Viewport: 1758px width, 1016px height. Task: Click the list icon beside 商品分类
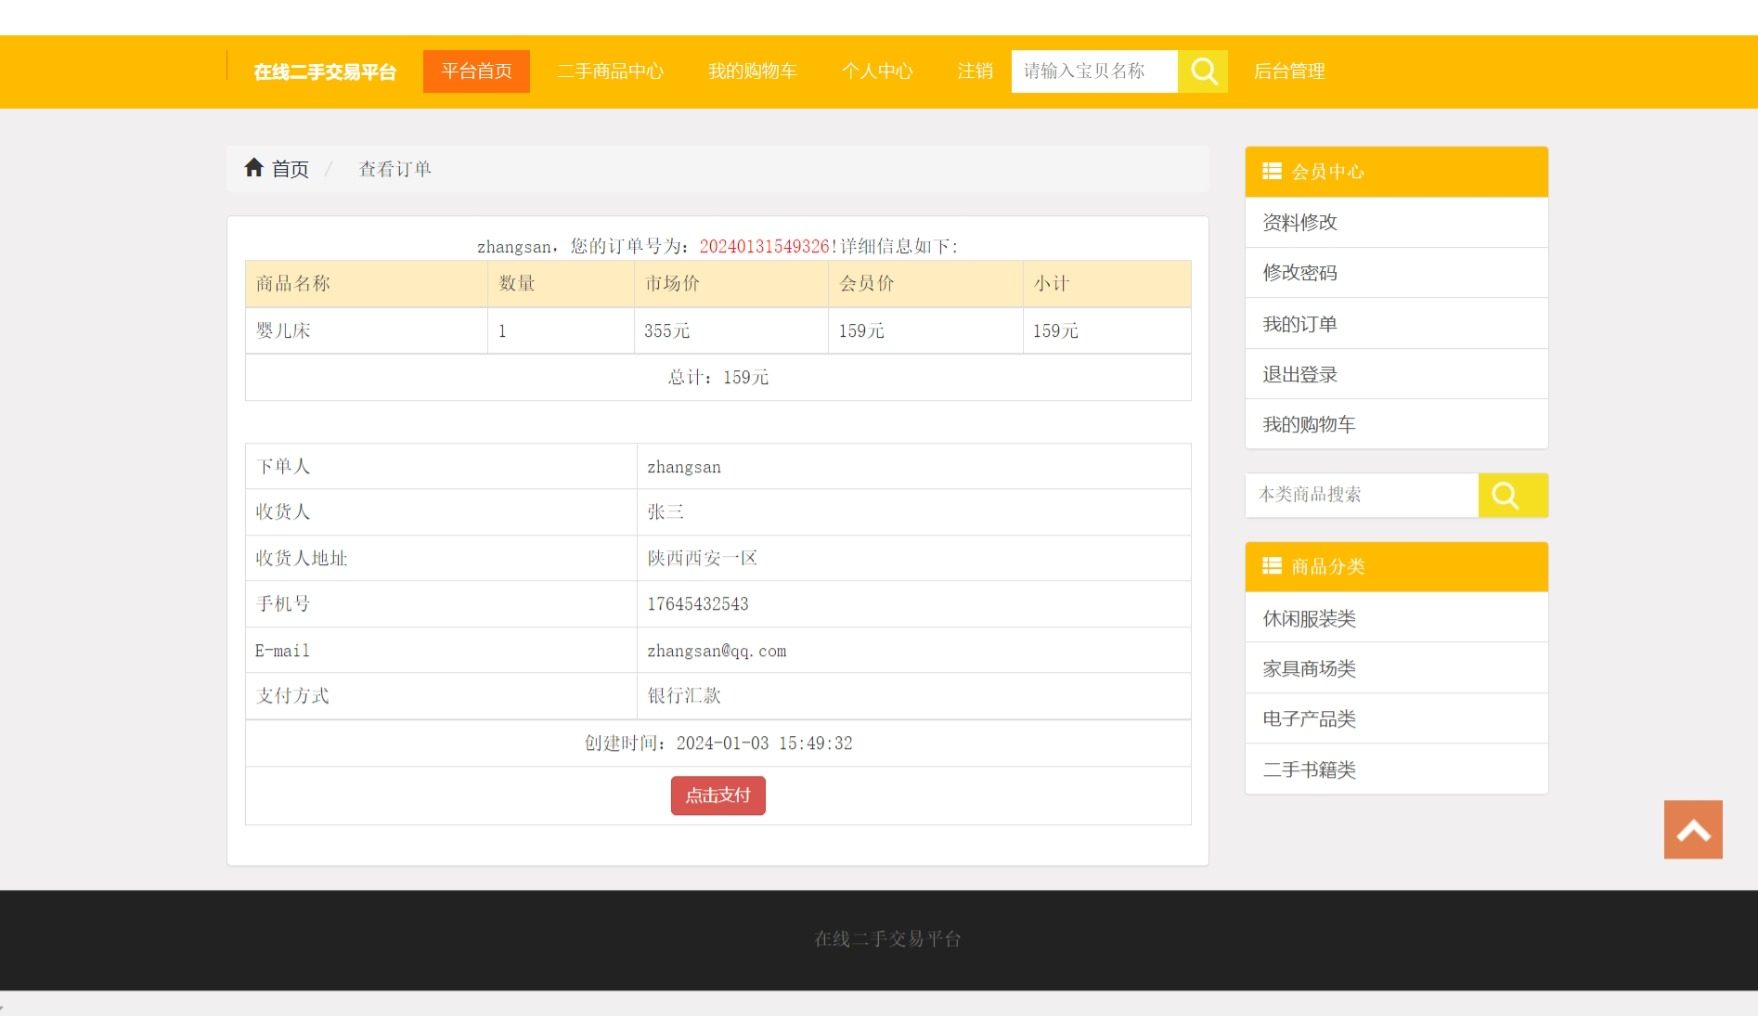pos(1271,566)
